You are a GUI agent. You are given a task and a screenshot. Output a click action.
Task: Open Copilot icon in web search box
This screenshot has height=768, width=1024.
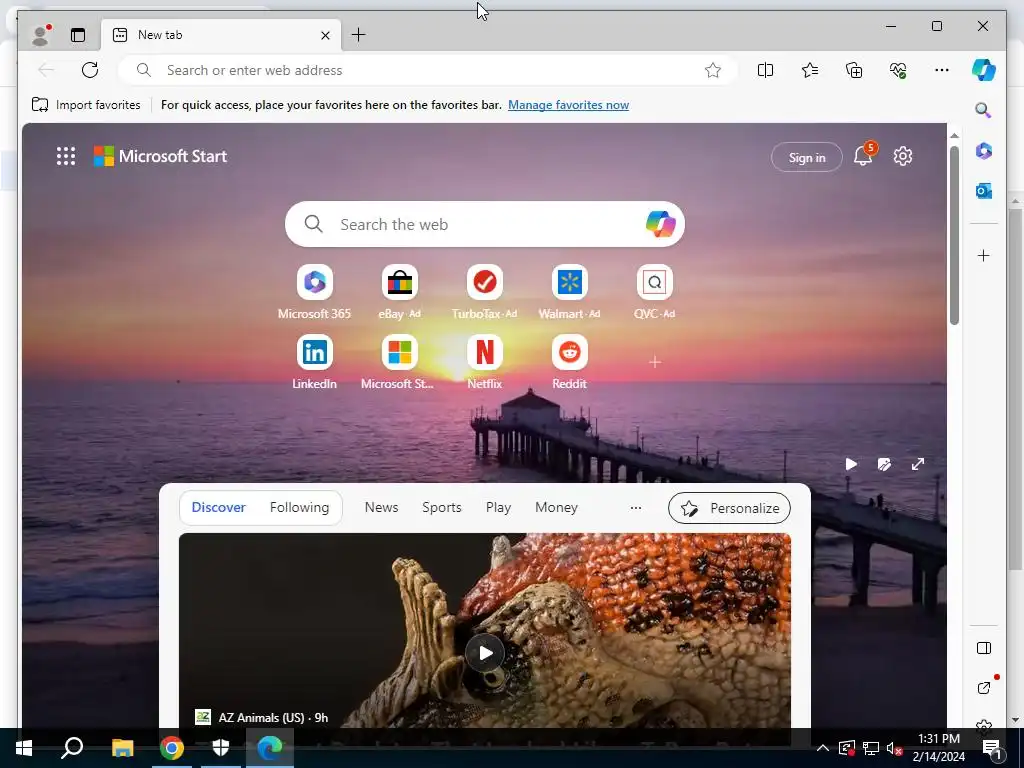[x=660, y=224]
